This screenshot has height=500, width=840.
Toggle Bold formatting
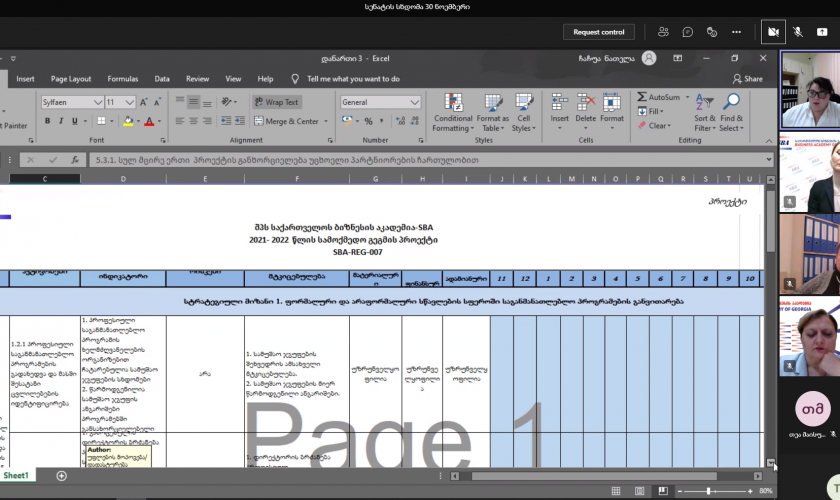(x=46, y=121)
